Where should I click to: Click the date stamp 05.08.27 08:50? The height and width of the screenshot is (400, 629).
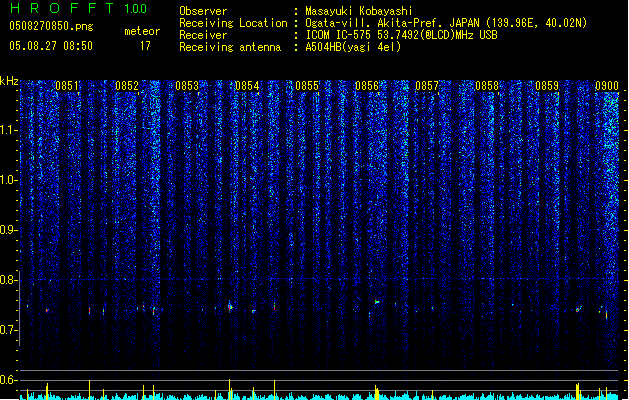[51, 46]
